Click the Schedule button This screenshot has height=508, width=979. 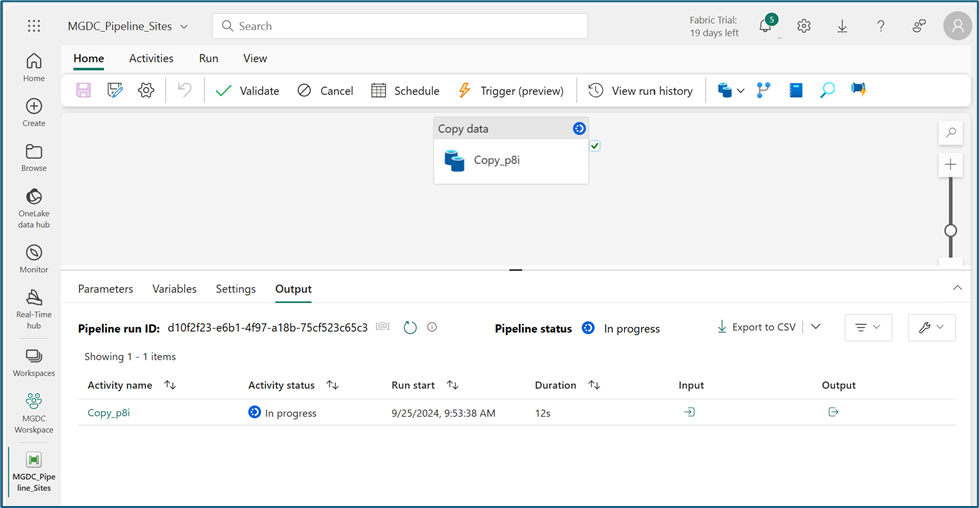tap(405, 90)
